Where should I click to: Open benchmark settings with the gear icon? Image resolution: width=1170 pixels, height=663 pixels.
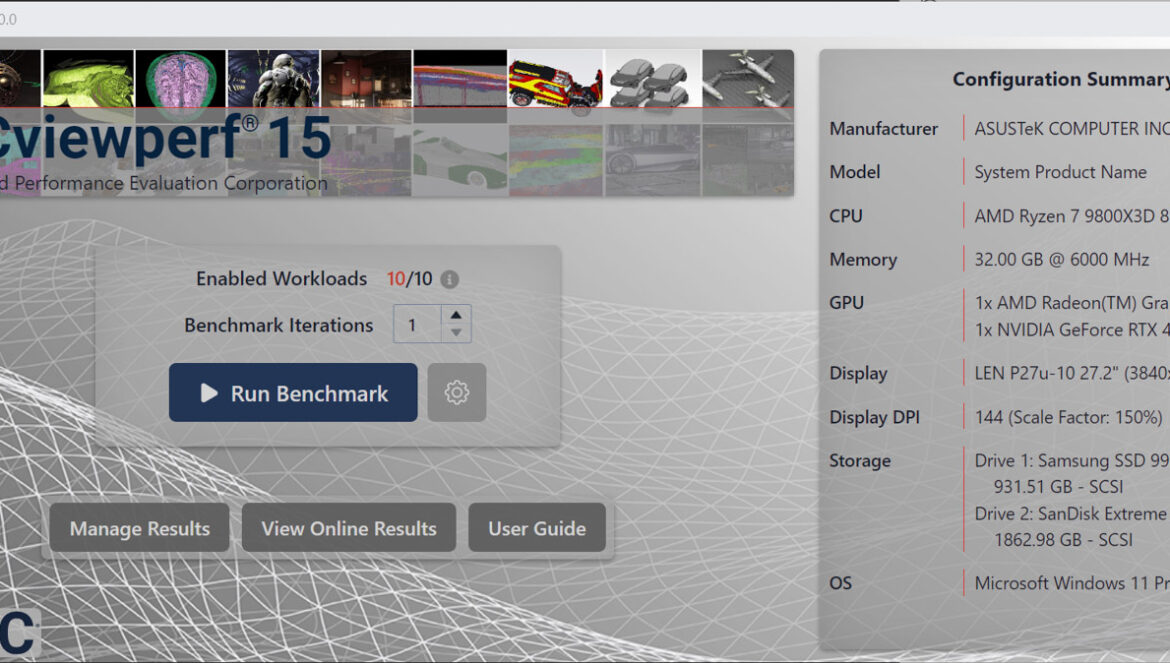click(457, 392)
